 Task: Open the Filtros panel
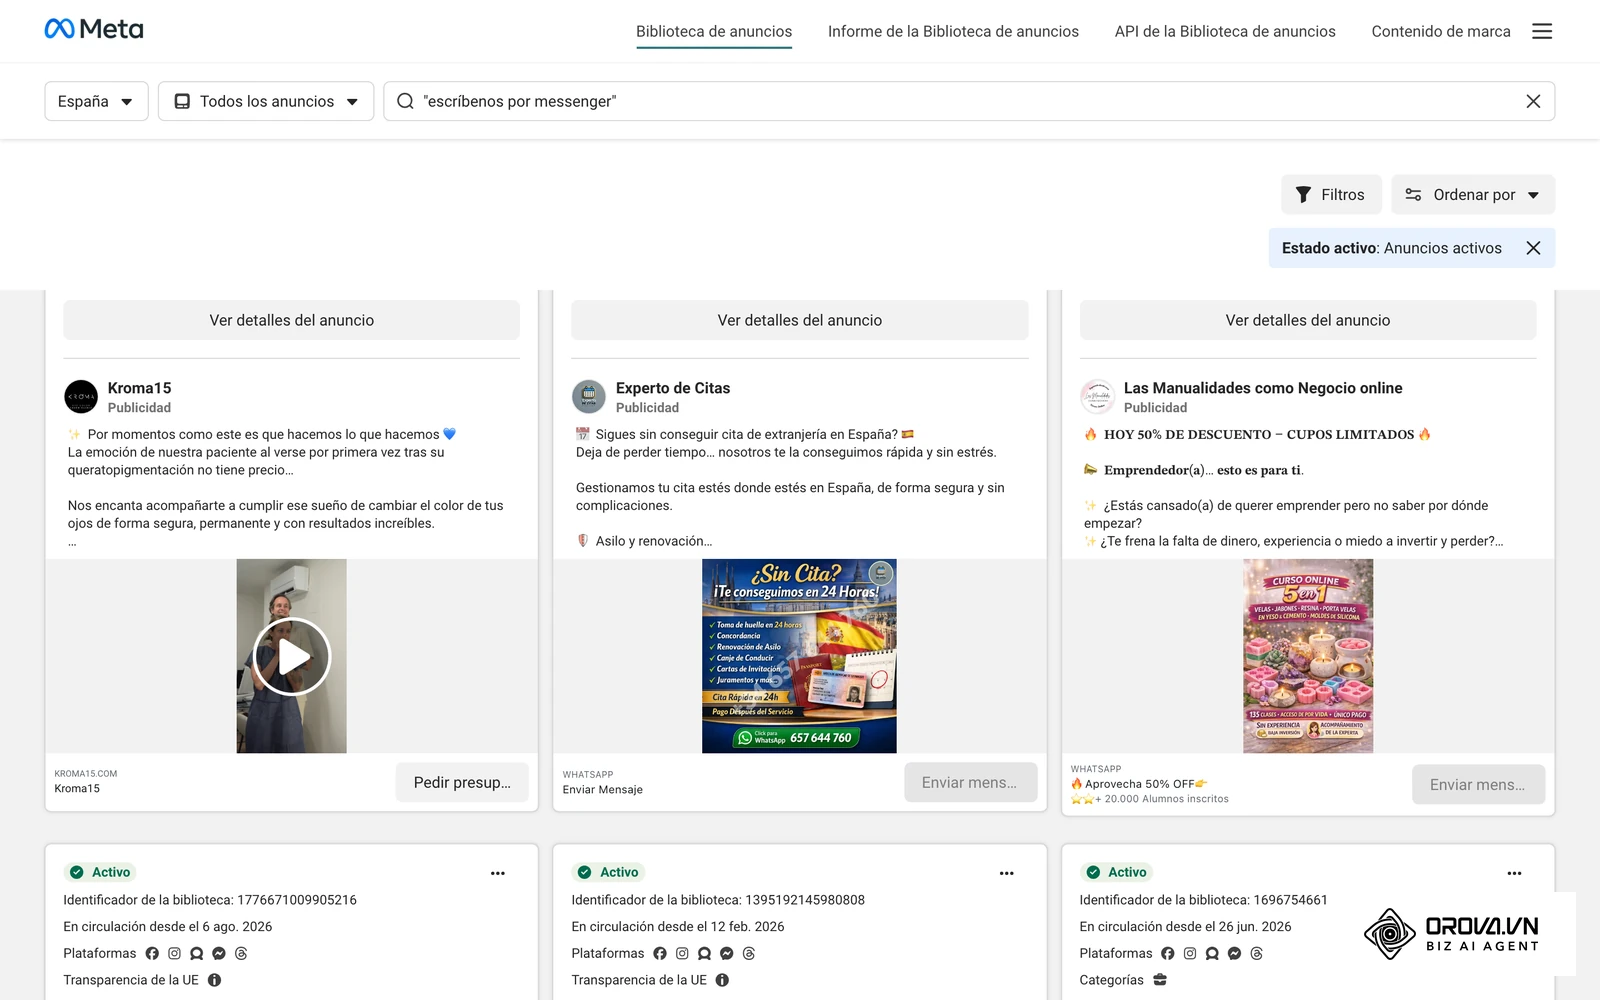(1331, 194)
